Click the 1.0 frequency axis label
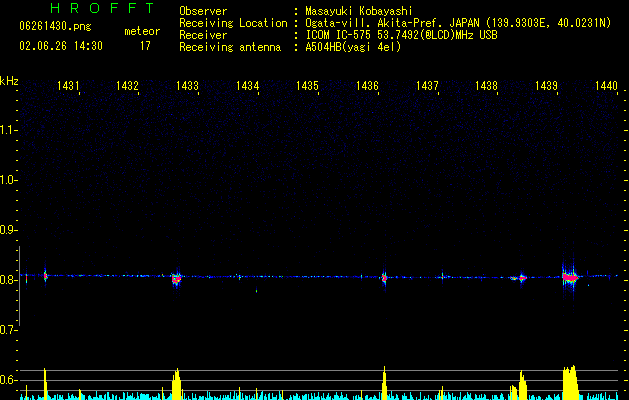This screenshot has height=400, width=629. tap(8, 181)
